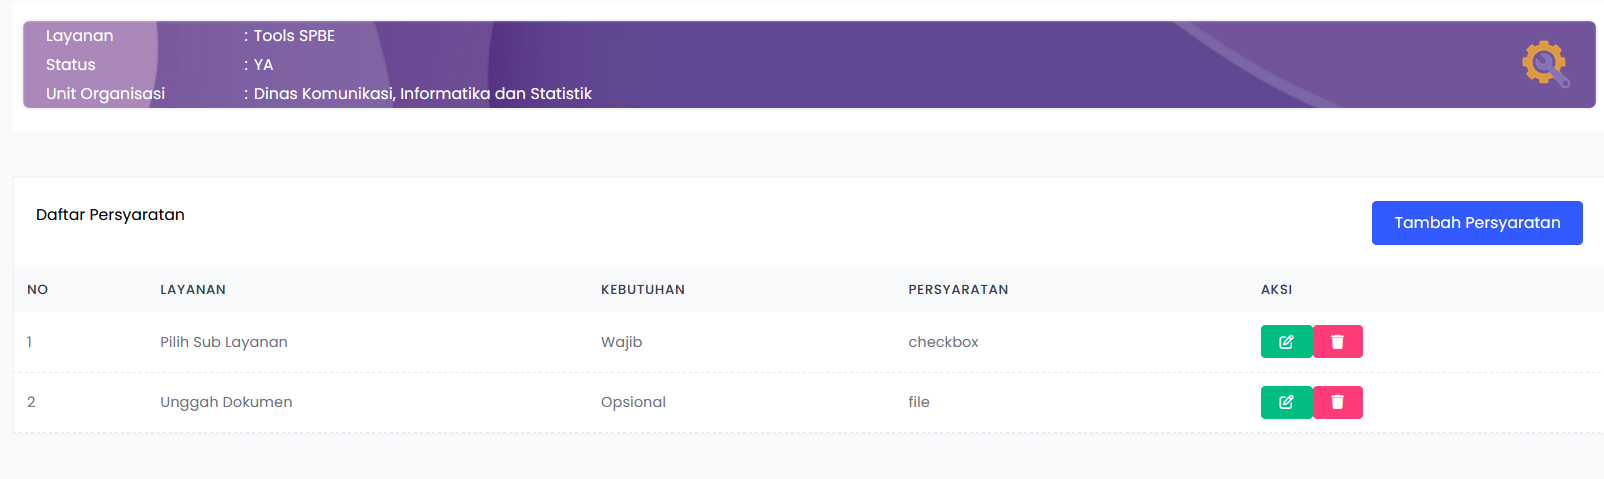Edit the Unggah Dokumen requirement
1604x479 pixels.
point(1286,402)
